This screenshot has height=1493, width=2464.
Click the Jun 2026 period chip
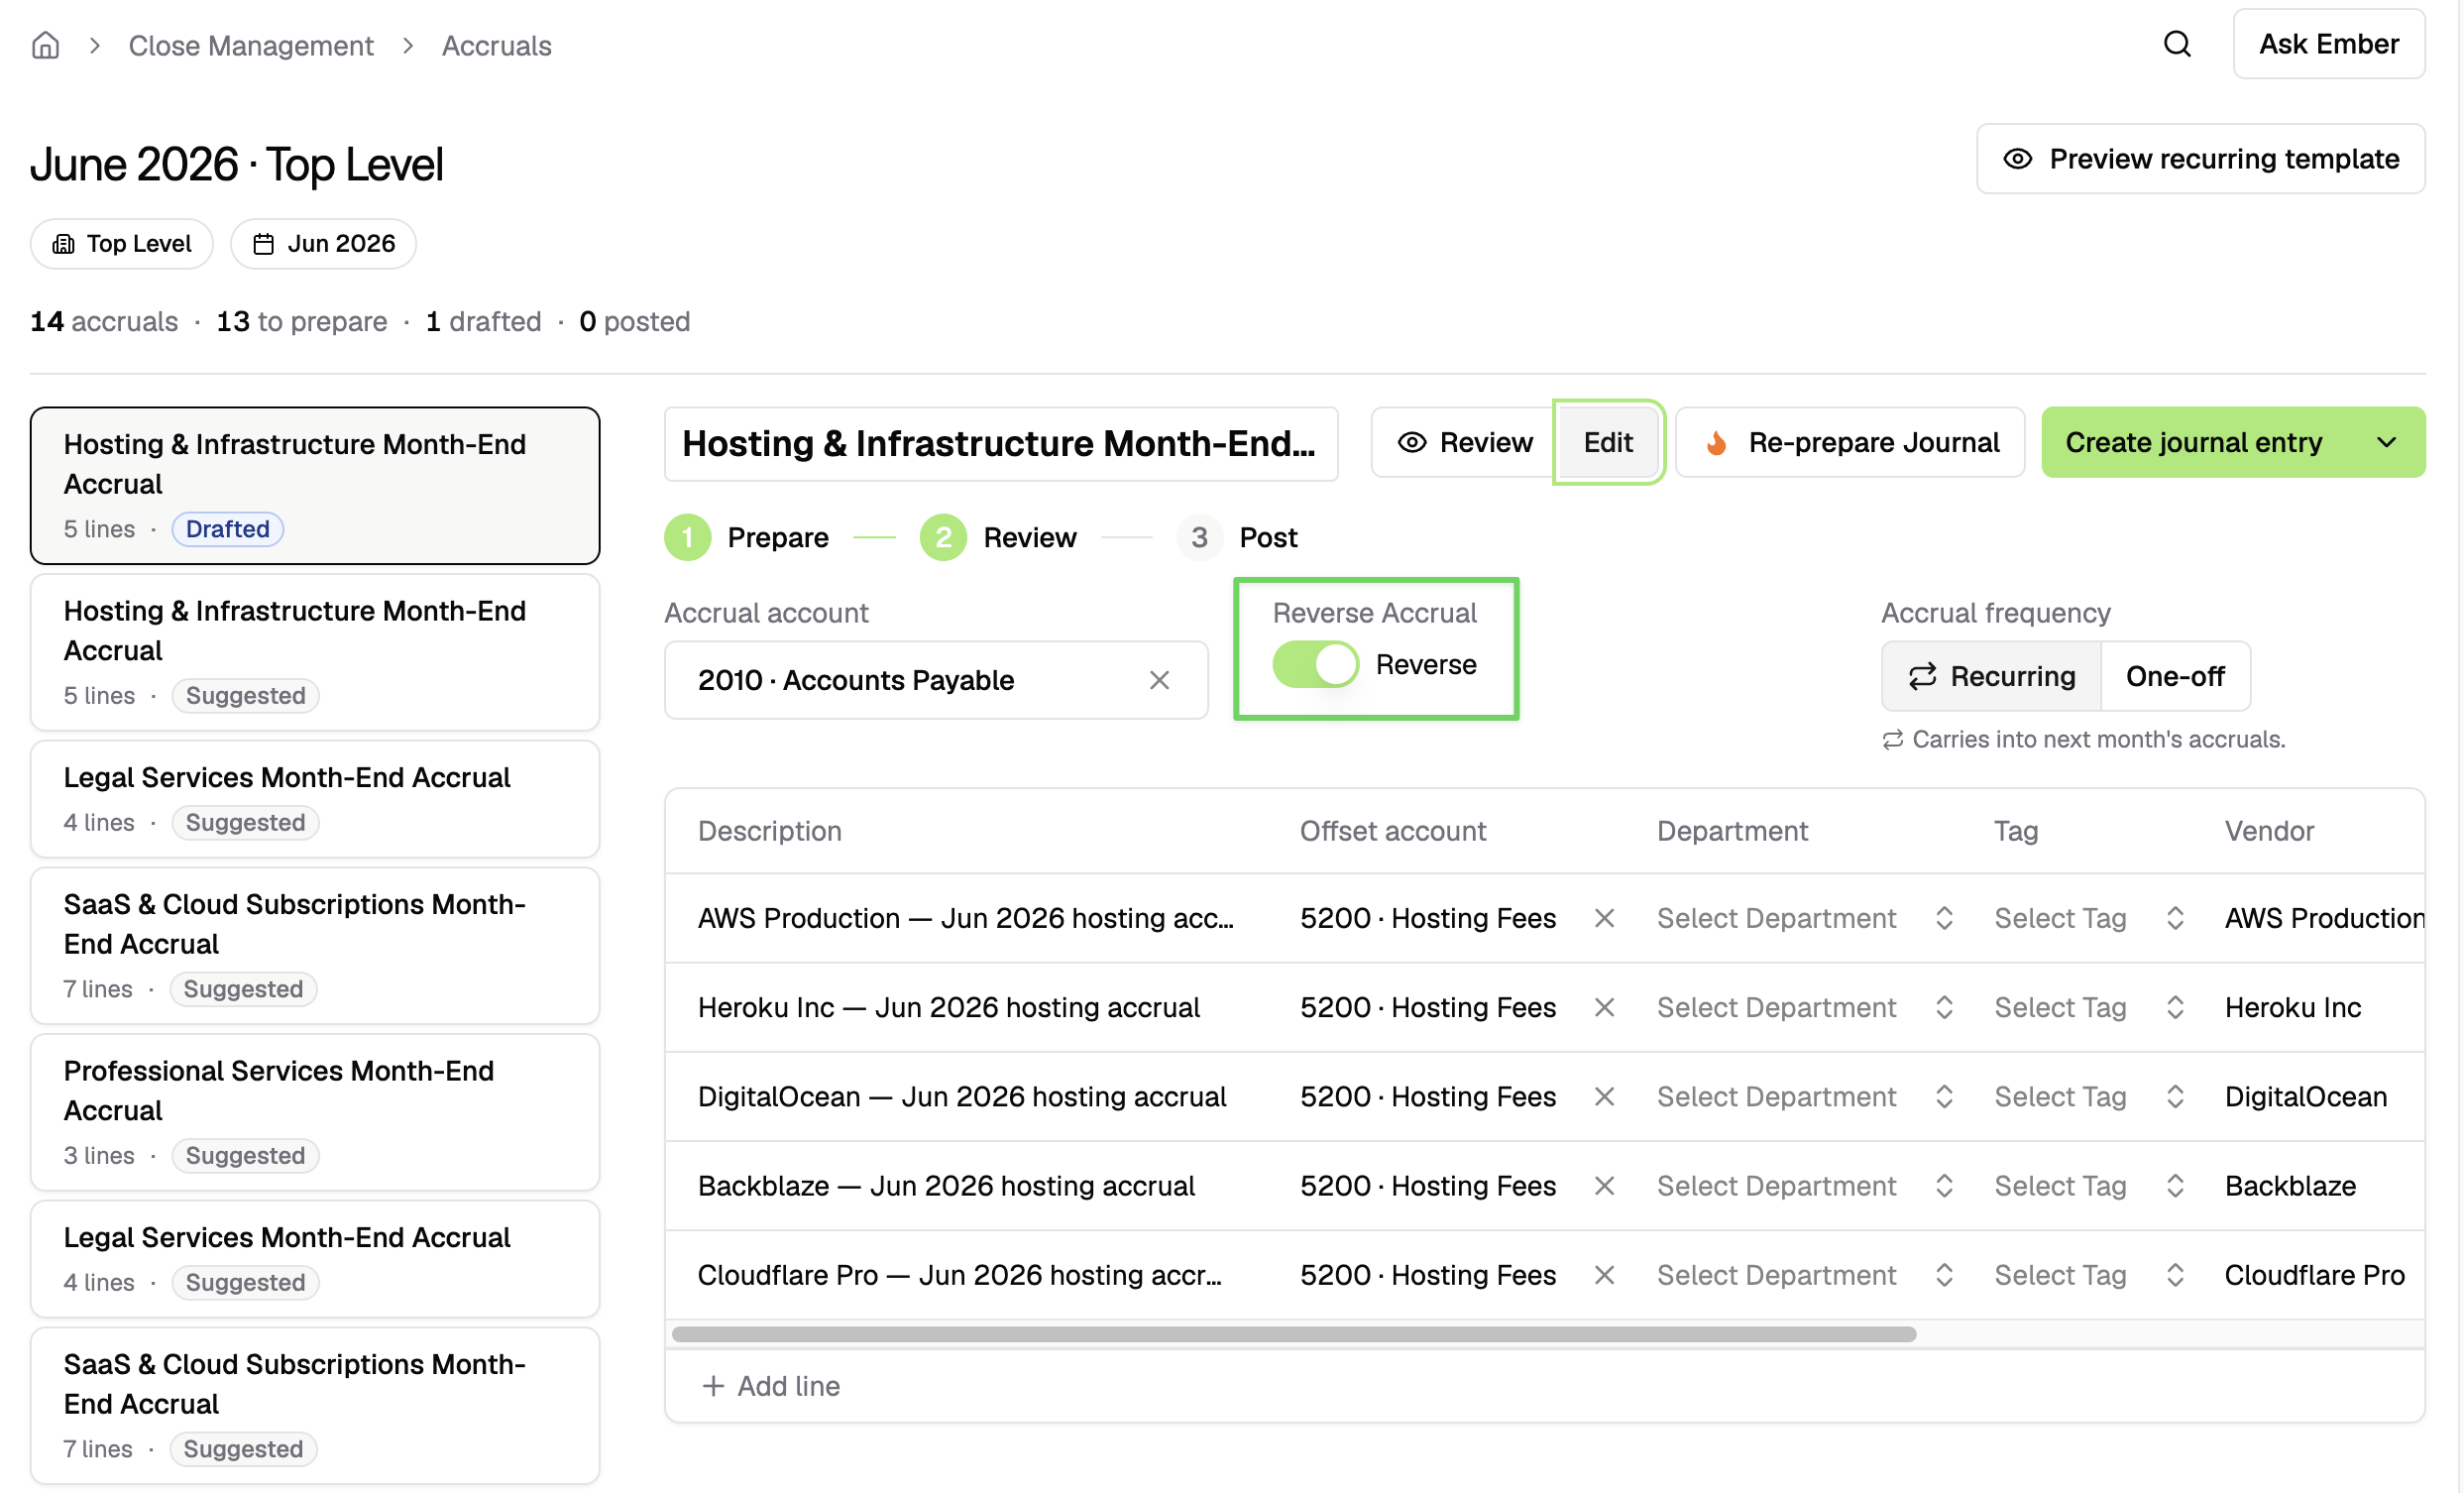coord(323,244)
